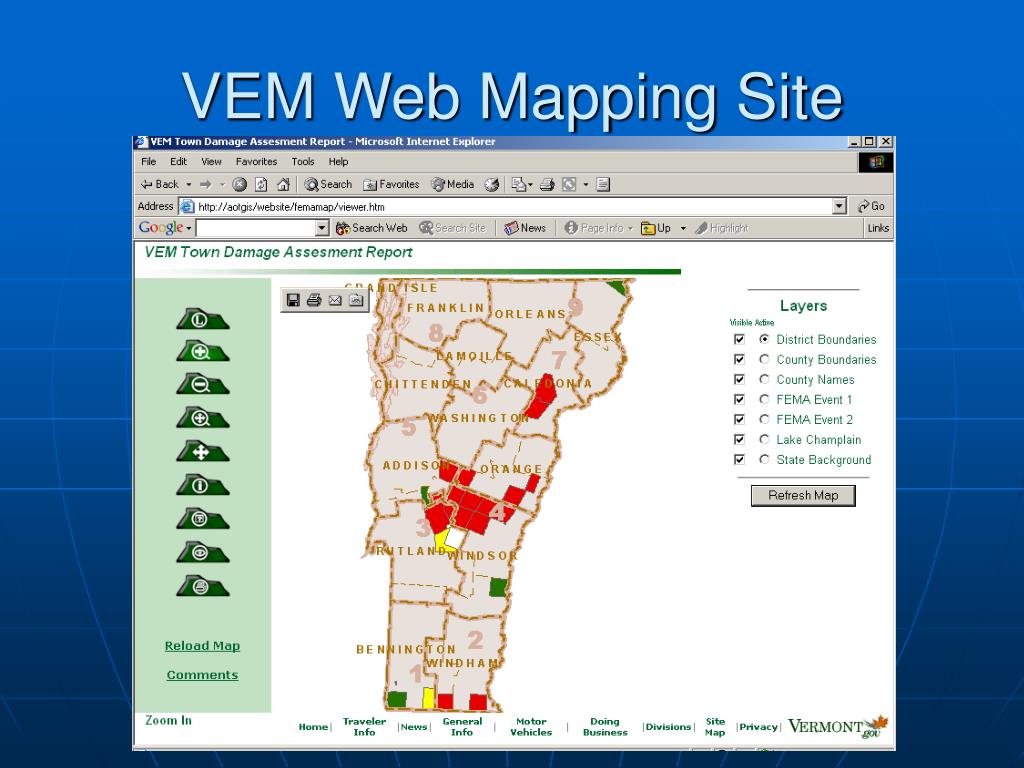This screenshot has width=1024, height=768.
Task: Click the address bar URL field
Action: click(507, 206)
